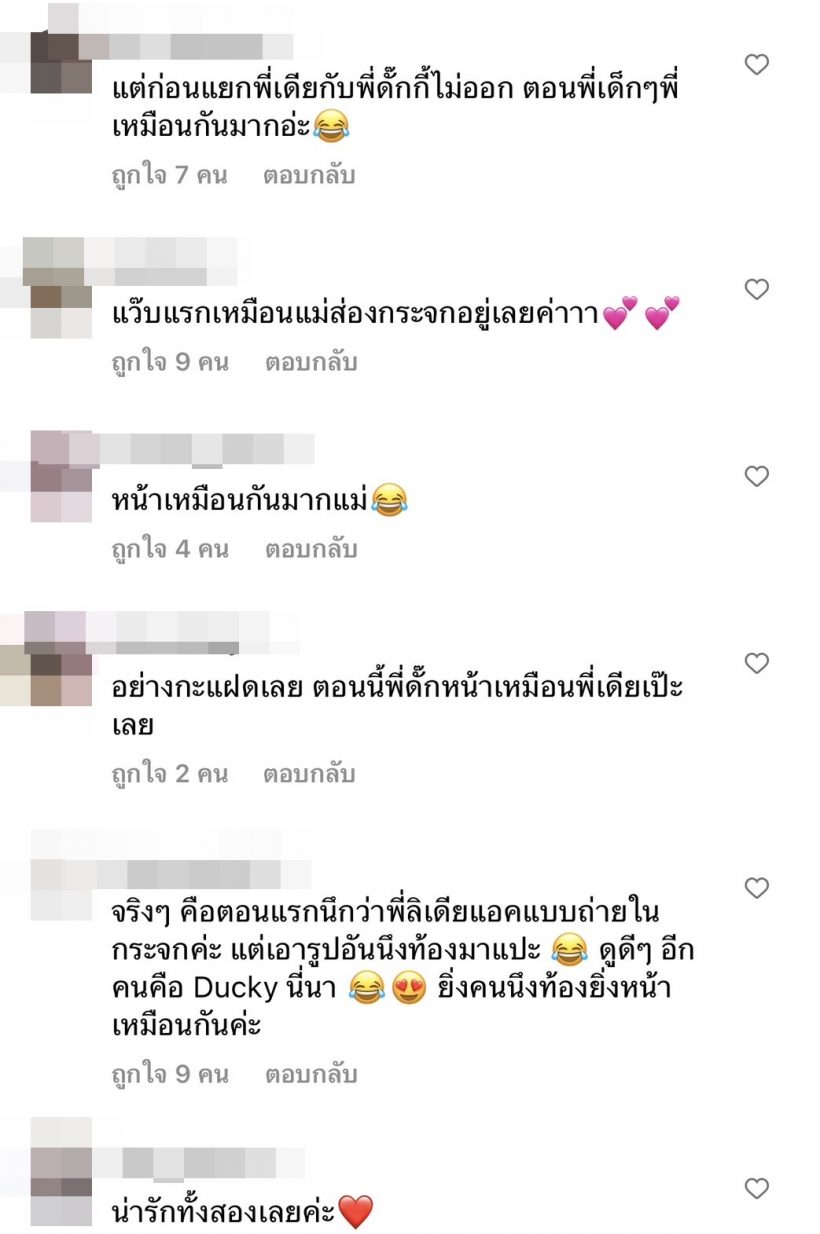
Task: Open likes list of first ถูกใจ 9 คน
Action: (170, 362)
